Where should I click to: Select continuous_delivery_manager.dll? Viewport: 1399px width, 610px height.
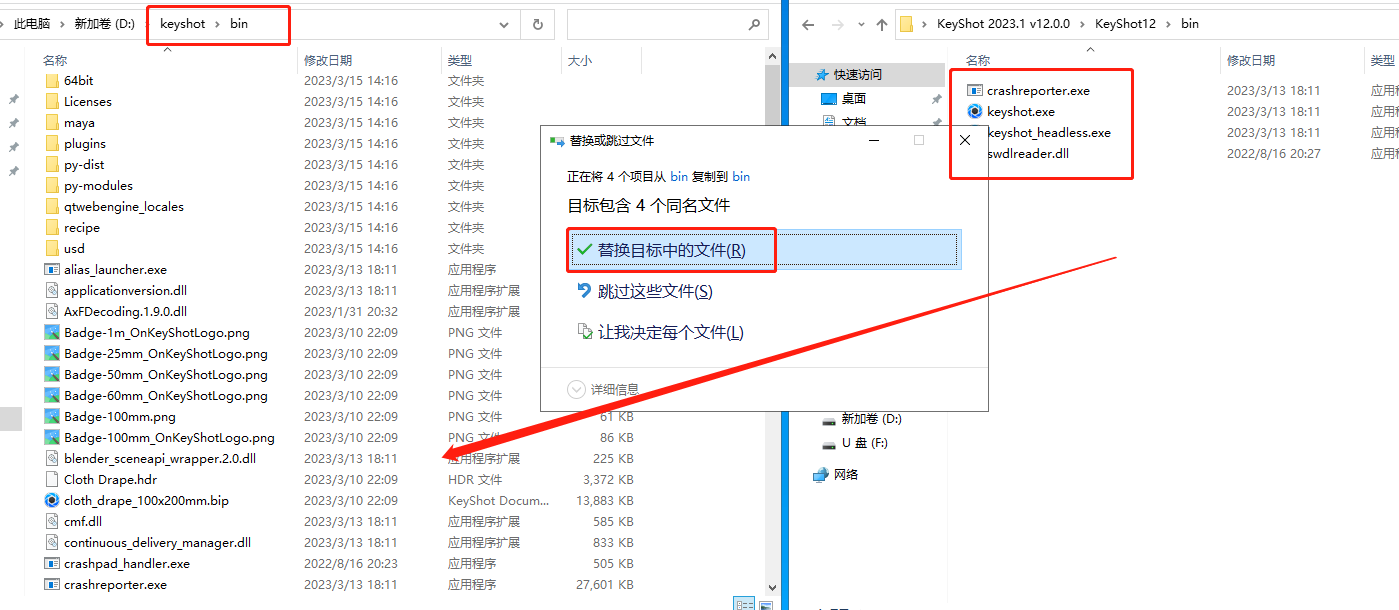pos(157,542)
